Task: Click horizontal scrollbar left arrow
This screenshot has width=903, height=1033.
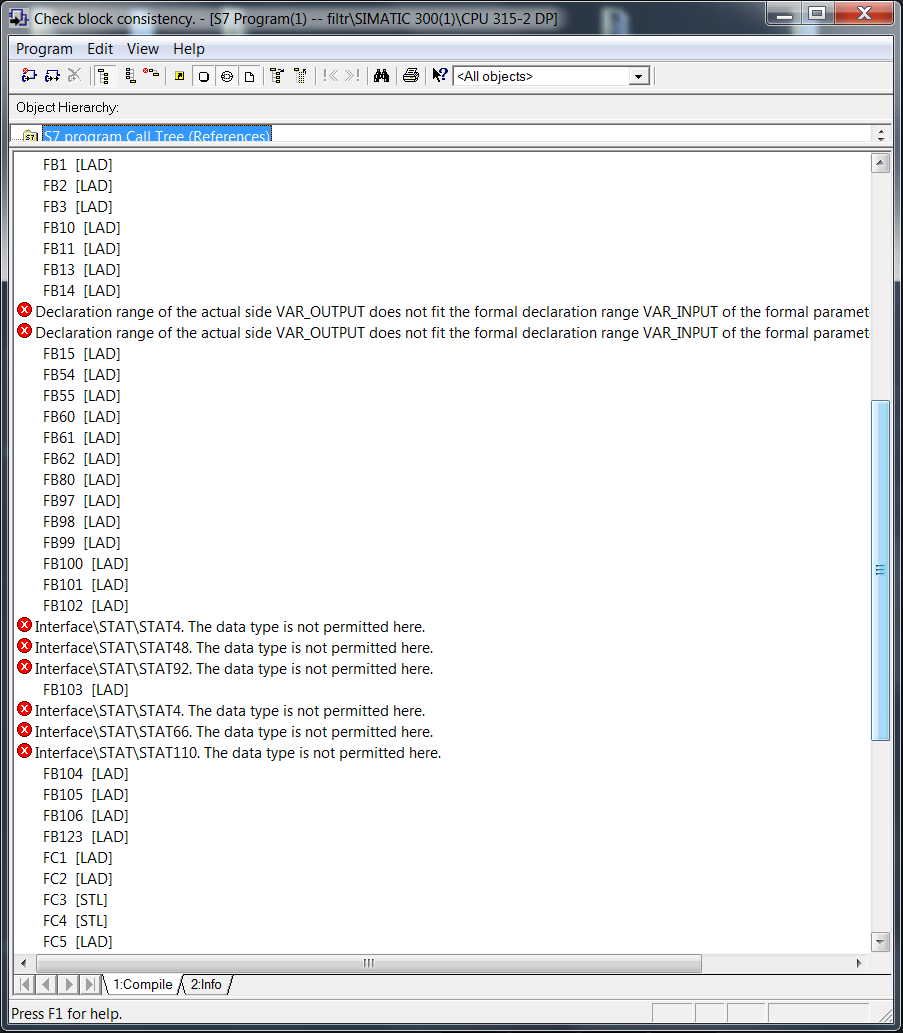Action: (24, 963)
